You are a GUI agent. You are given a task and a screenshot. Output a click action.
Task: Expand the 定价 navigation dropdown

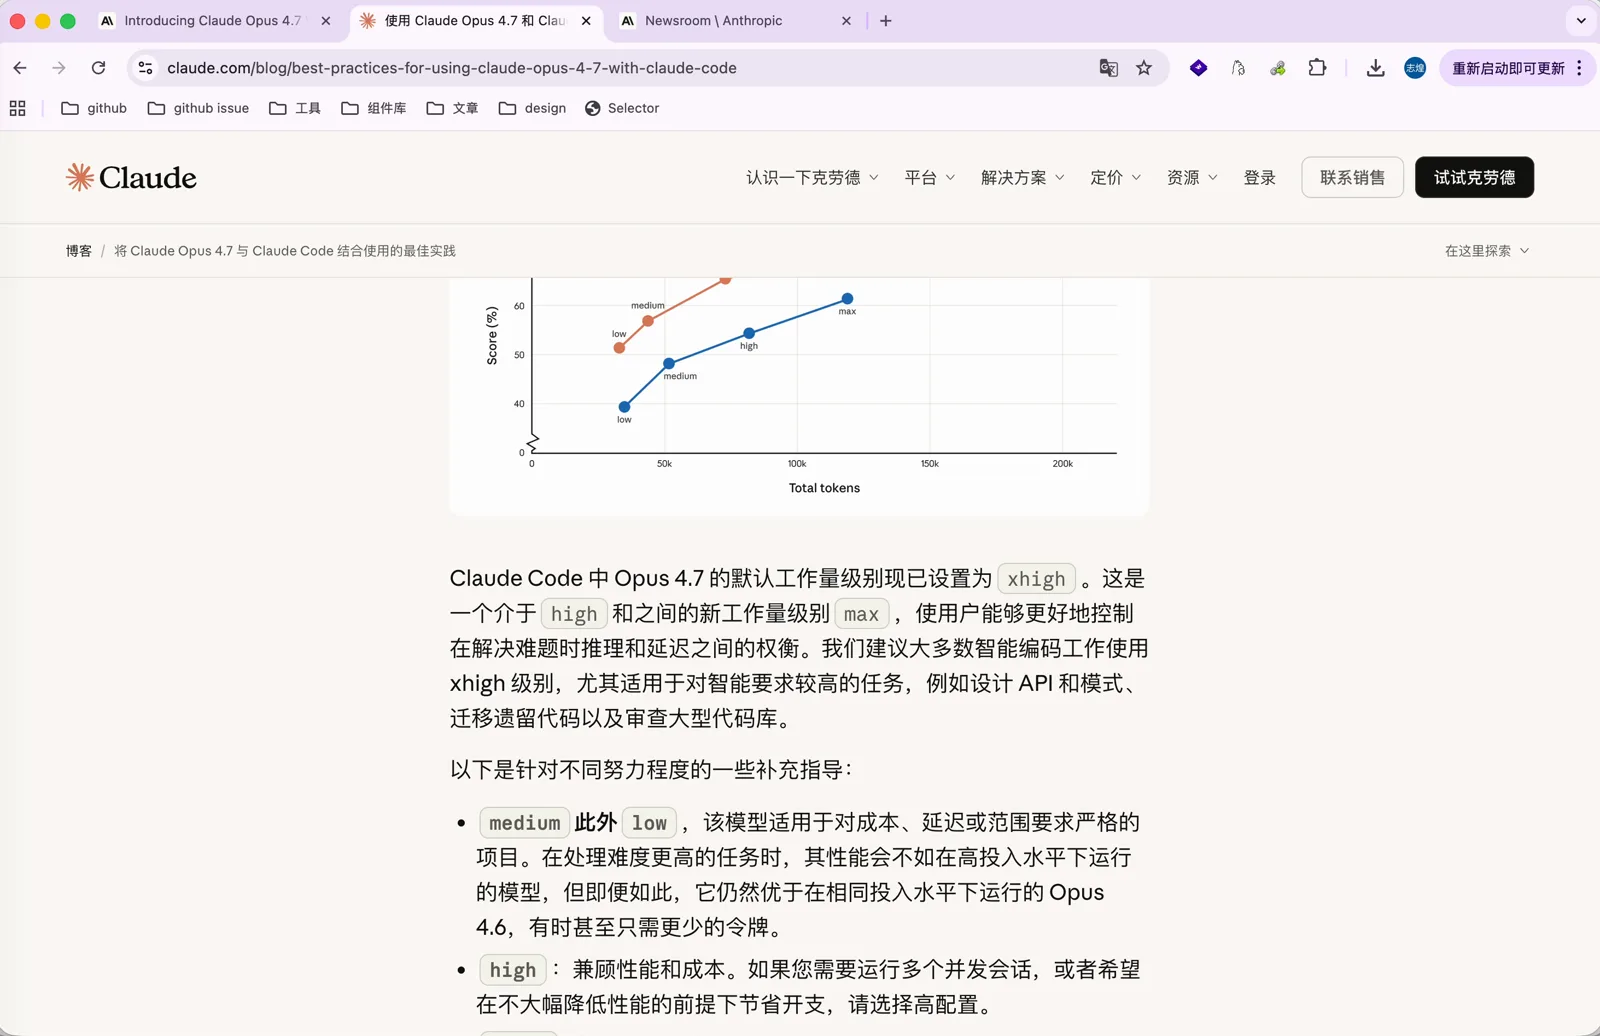[x=1115, y=177]
